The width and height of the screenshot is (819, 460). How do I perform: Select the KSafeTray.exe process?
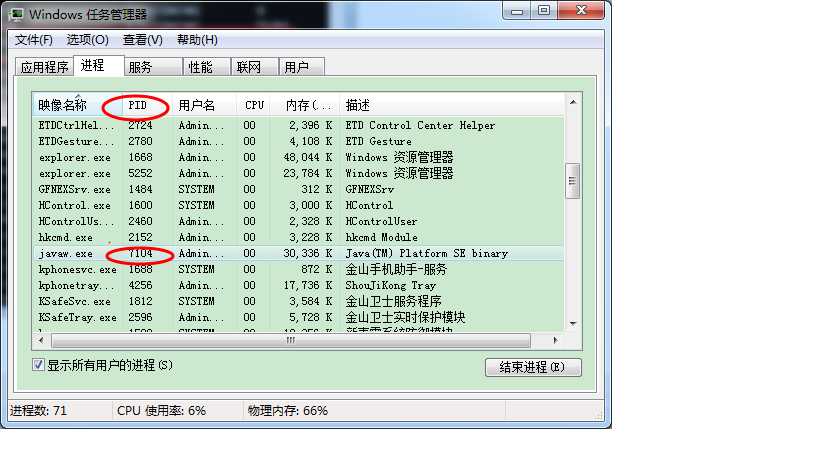click(x=298, y=317)
